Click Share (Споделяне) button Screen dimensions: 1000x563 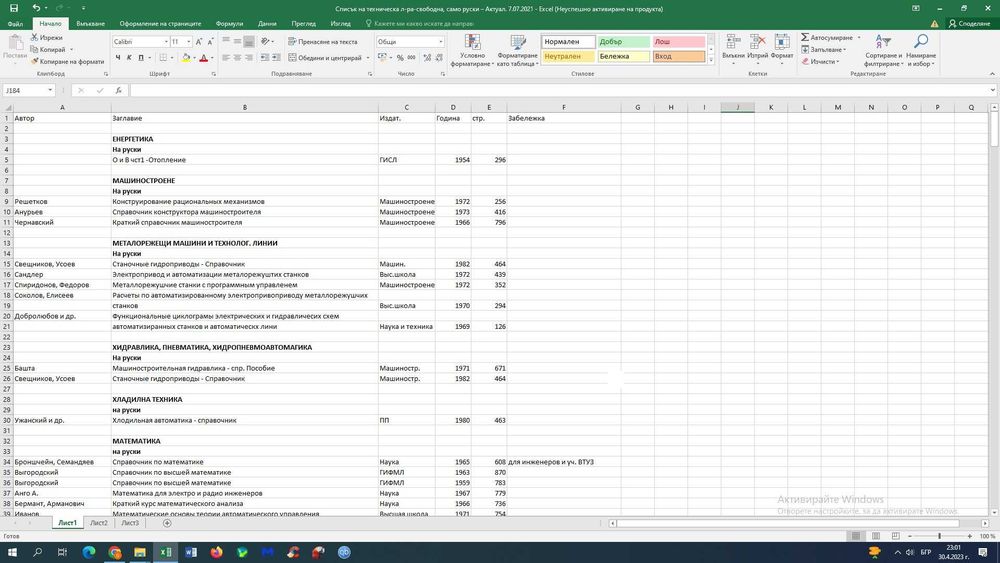969,24
